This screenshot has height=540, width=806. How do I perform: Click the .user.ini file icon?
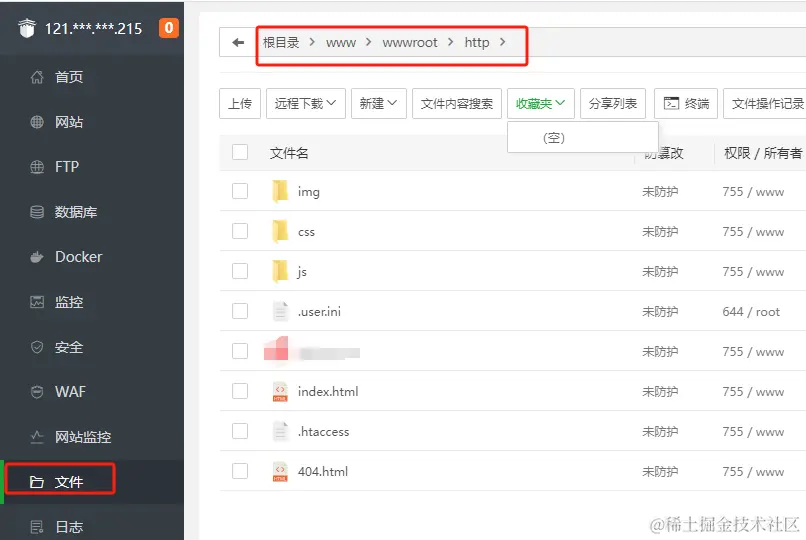pos(280,311)
